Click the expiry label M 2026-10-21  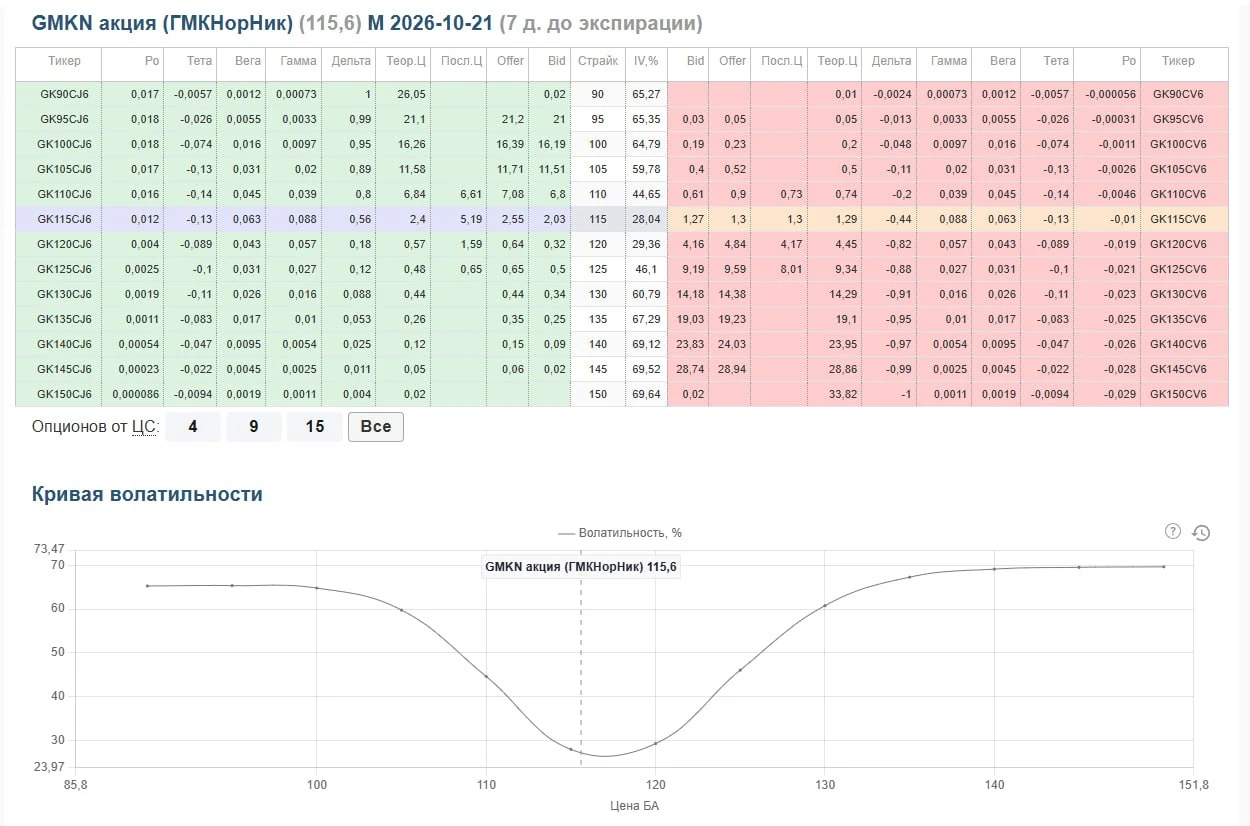point(431,23)
